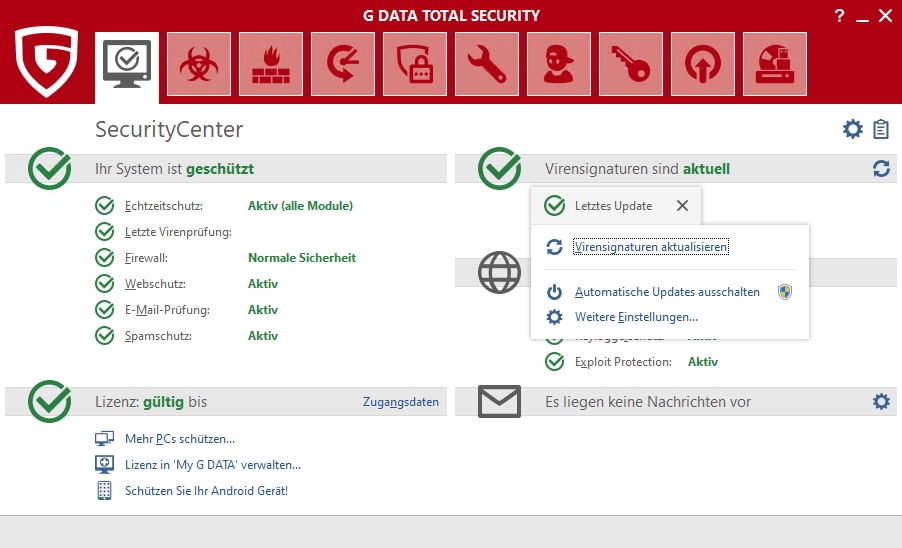902x548 pixels.
Task: Open SecurityCenter settings gear icon
Action: click(853, 129)
